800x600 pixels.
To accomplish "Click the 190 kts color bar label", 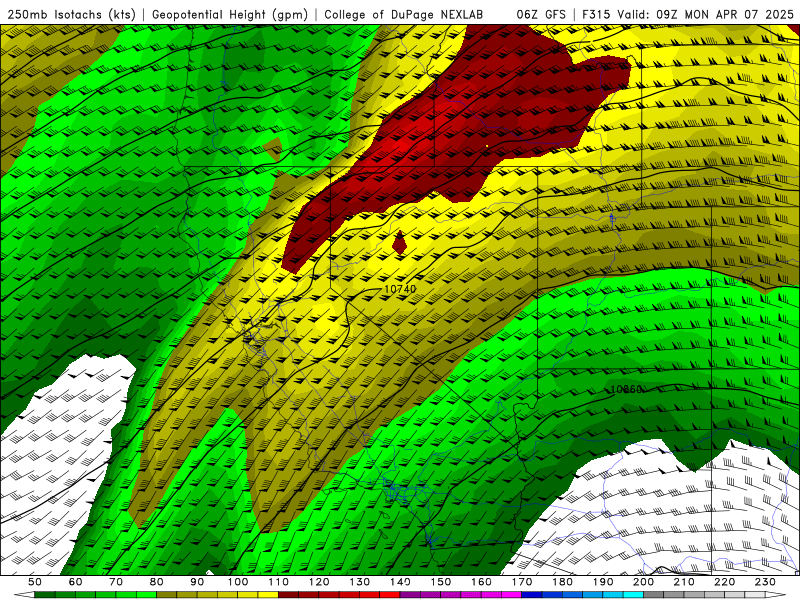I will 603,582.
